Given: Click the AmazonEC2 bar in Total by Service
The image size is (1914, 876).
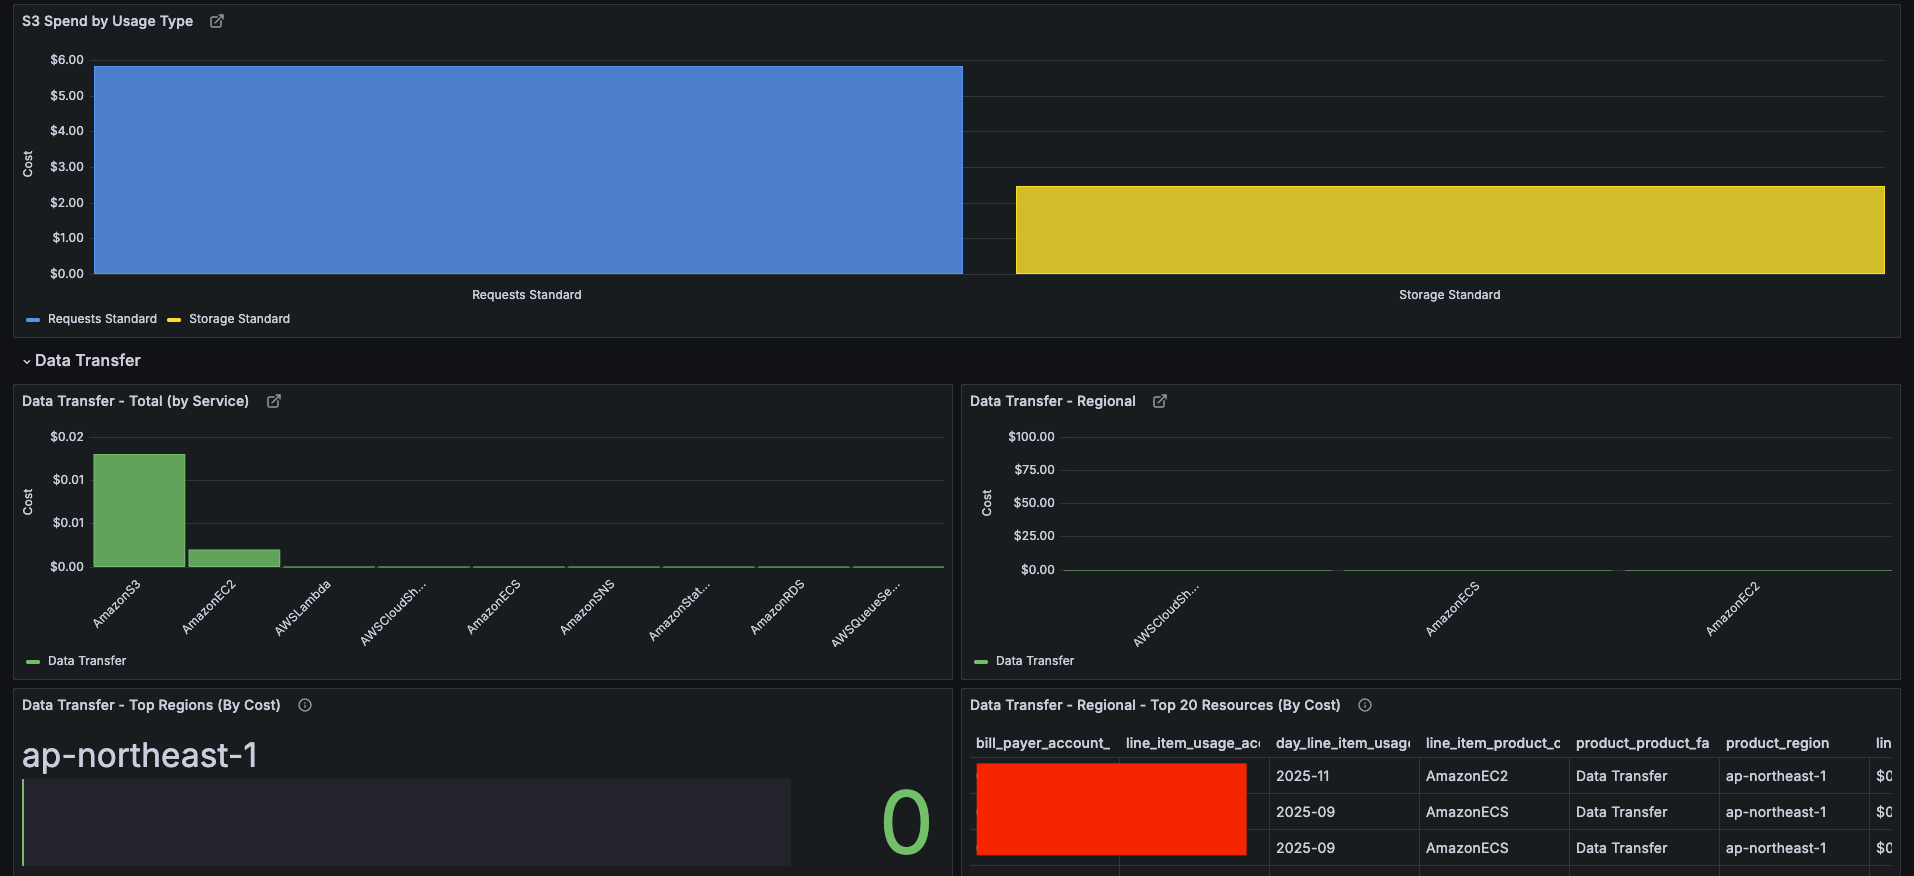Looking at the screenshot, I should (234, 558).
